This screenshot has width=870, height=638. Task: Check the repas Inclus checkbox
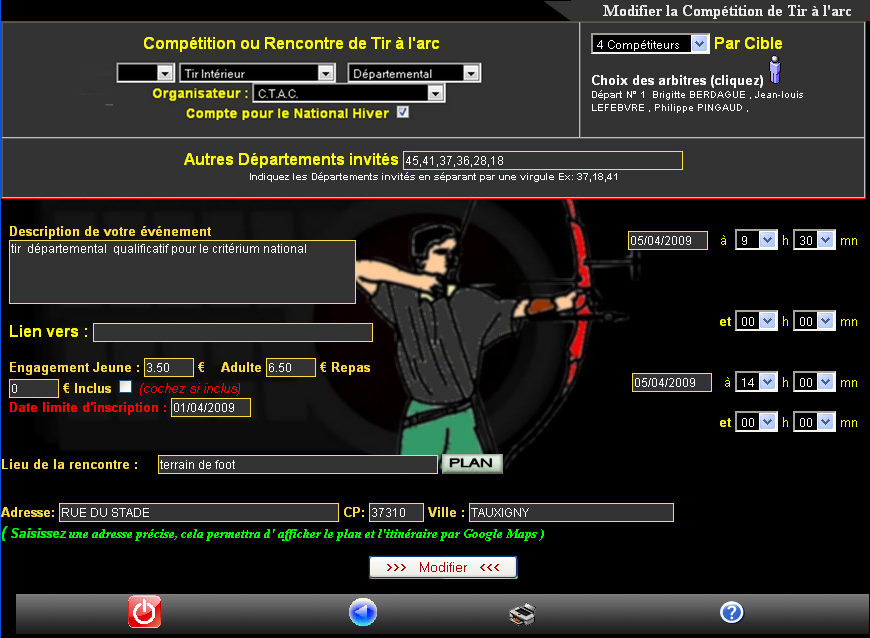[125, 387]
